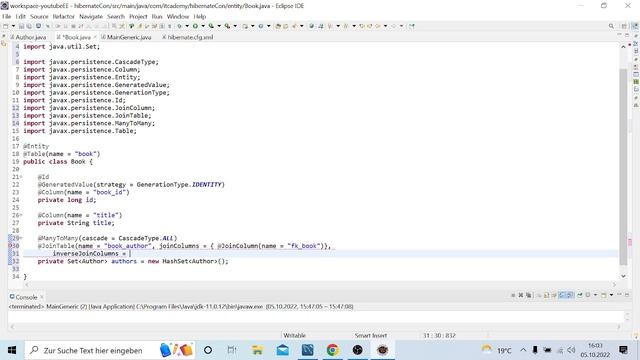The width and height of the screenshot is (640, 360).
Task: Open the Help menu
Action: click(x=200, y=16)
